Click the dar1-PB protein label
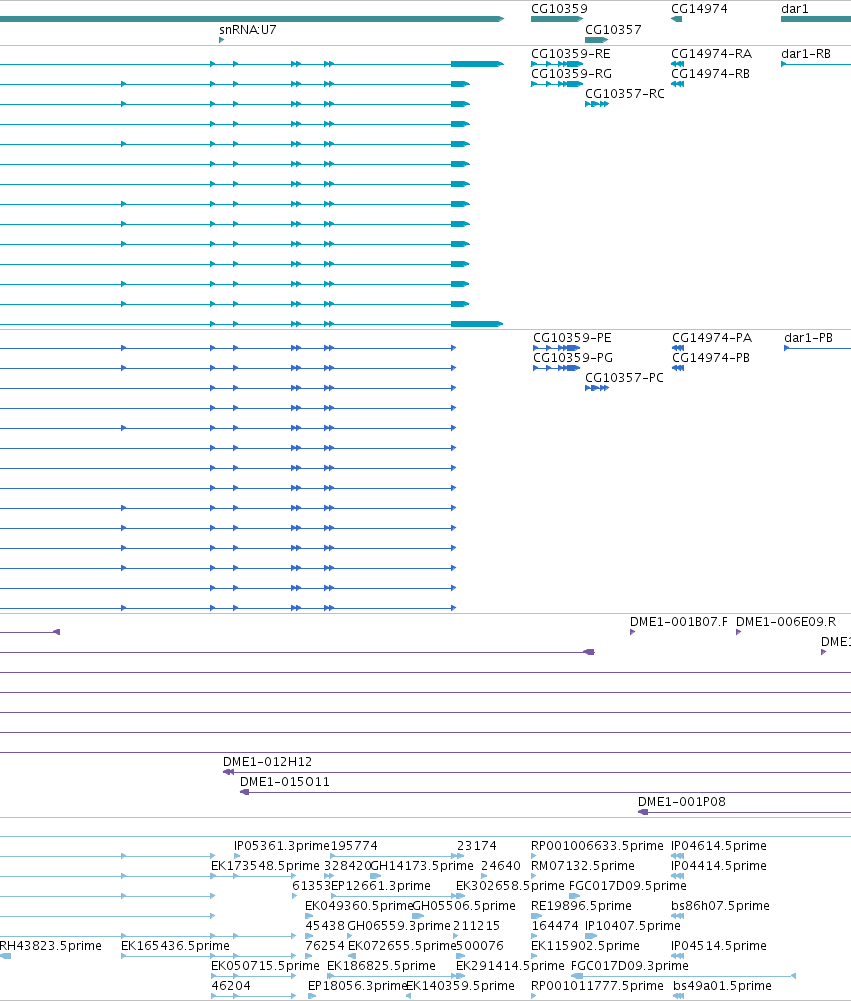 [808, 338]
